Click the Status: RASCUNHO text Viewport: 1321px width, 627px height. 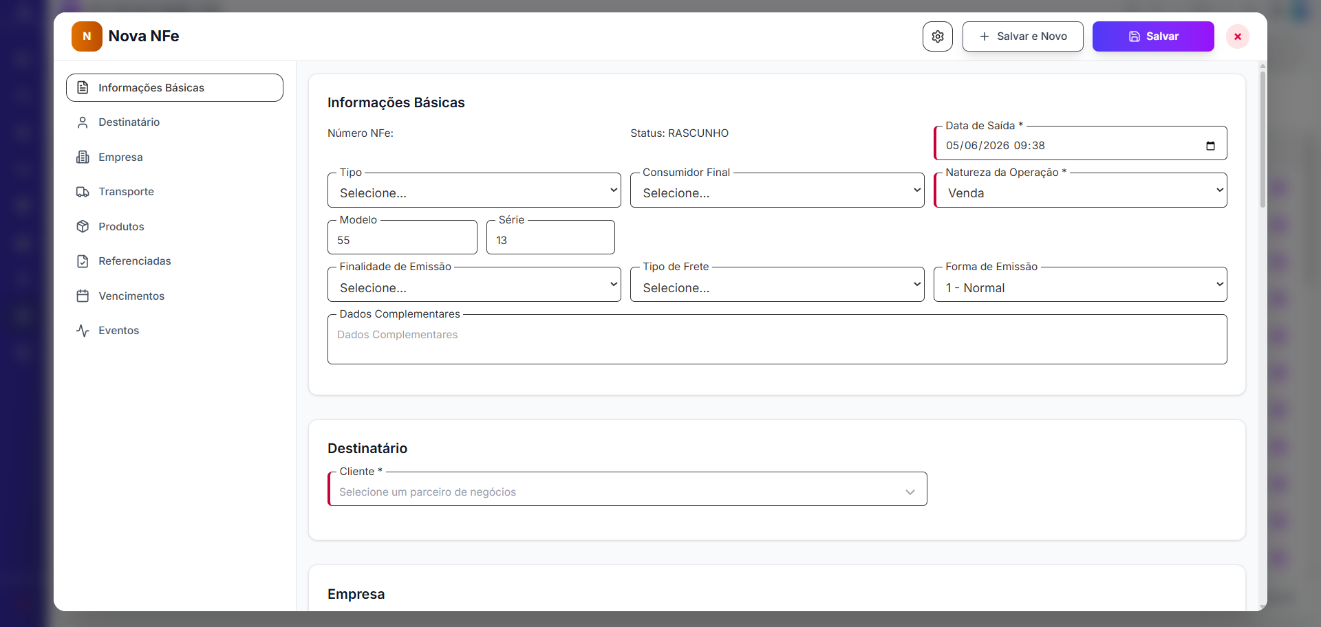coord(680,133)
